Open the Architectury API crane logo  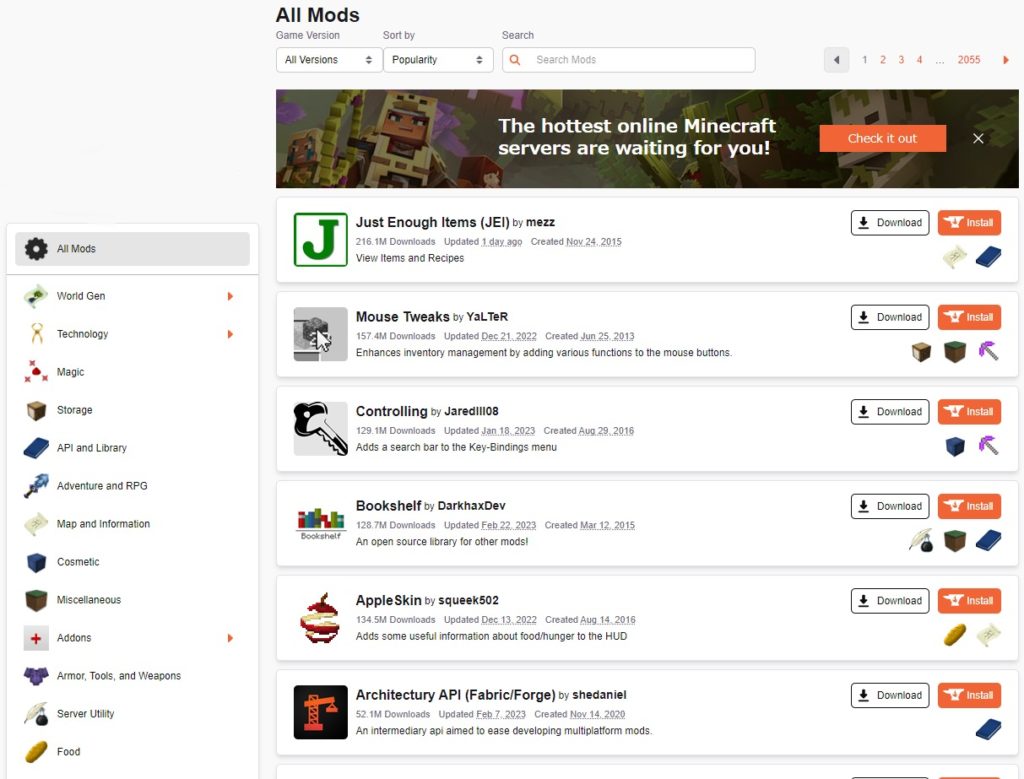coord(320,712)
